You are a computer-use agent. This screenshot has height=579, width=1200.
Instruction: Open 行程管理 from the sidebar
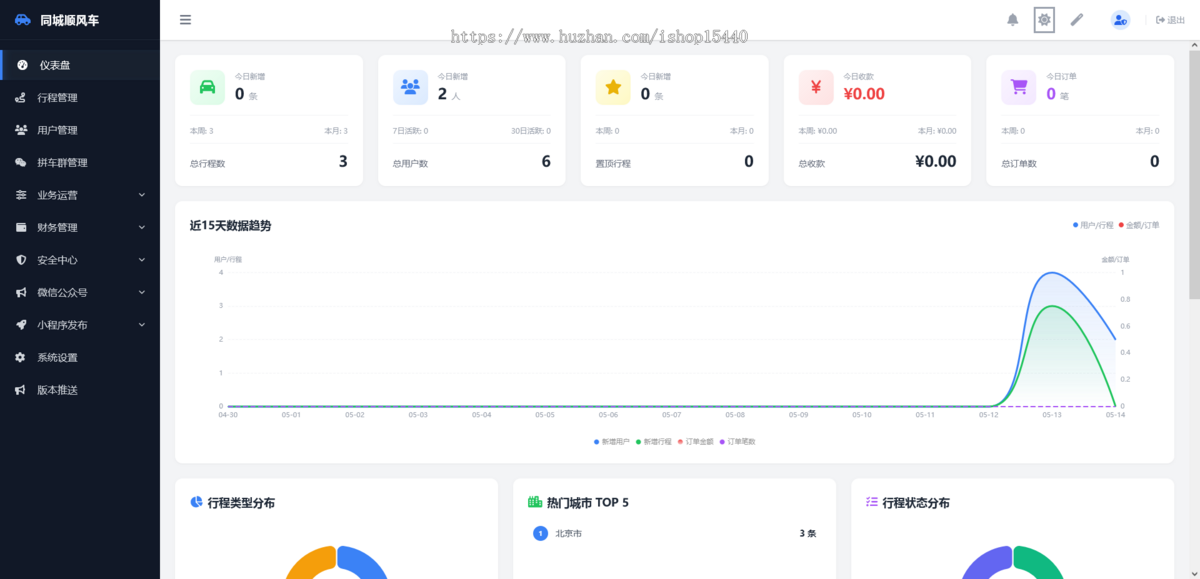[x=80, y=97]
